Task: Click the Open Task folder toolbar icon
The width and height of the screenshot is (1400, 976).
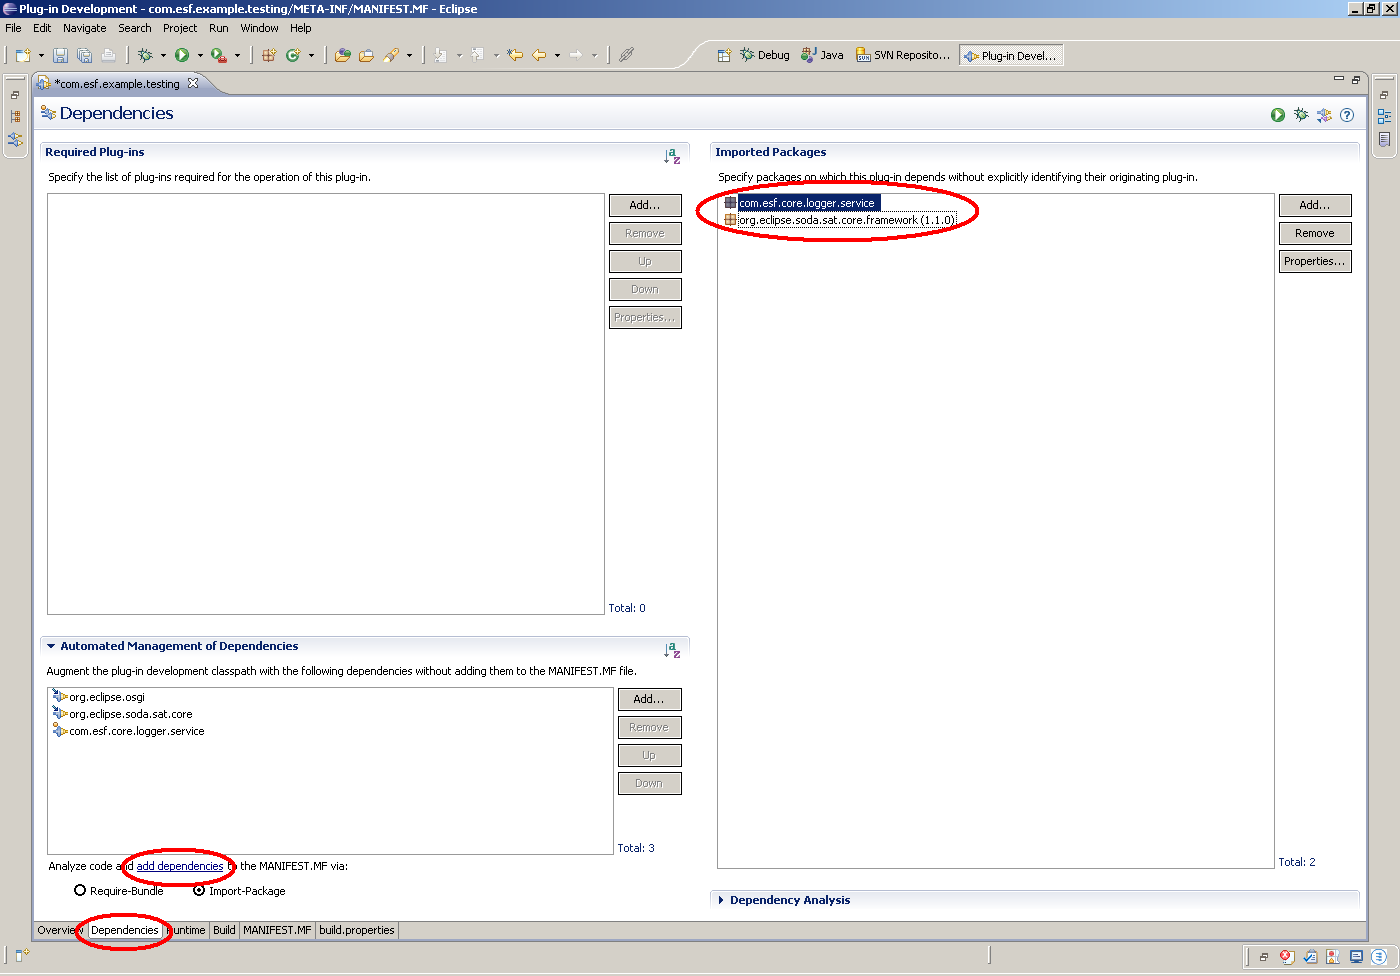Action: 366,55
